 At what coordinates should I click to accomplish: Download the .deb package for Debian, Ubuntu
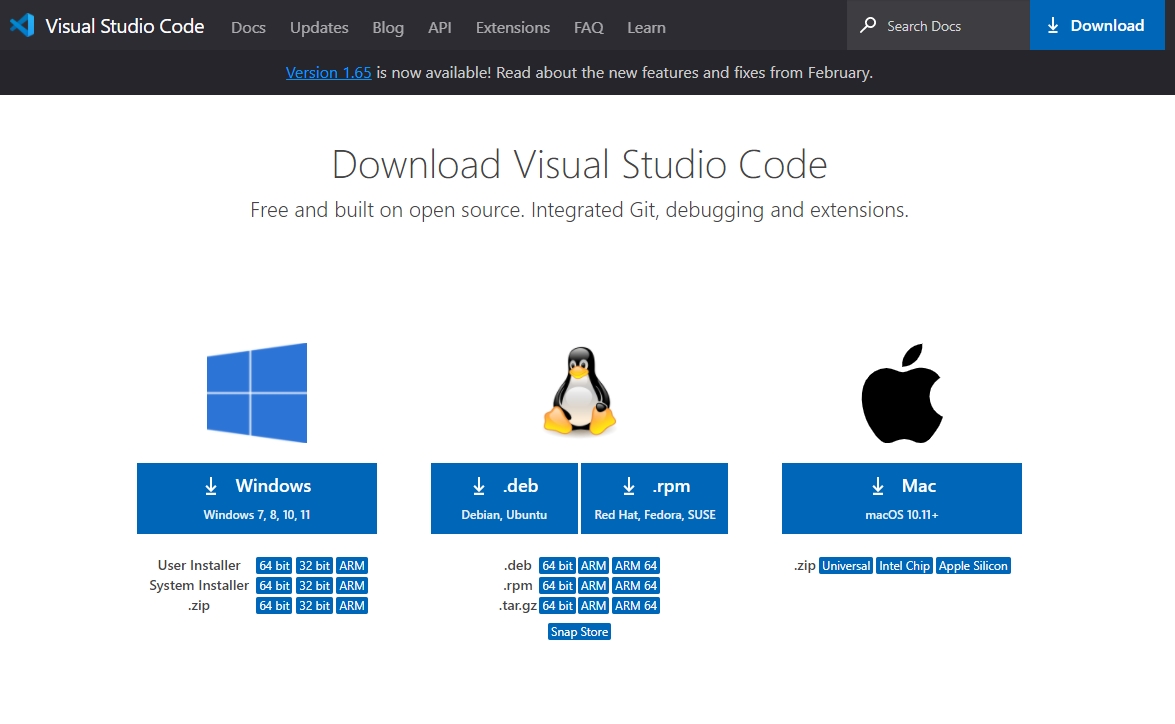pyautogui.click(x=504, y=498)
